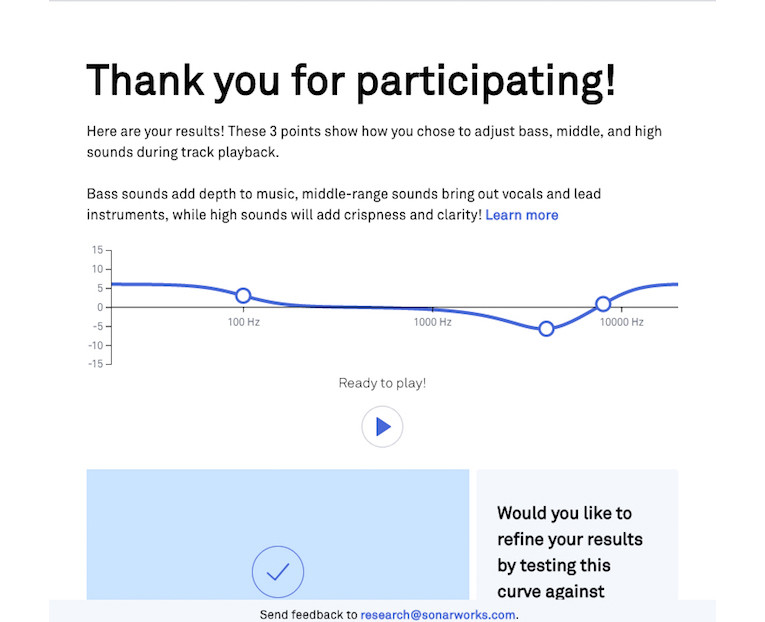Click the blue play button
Screen dimensions: 765x622
click(382, 426)
